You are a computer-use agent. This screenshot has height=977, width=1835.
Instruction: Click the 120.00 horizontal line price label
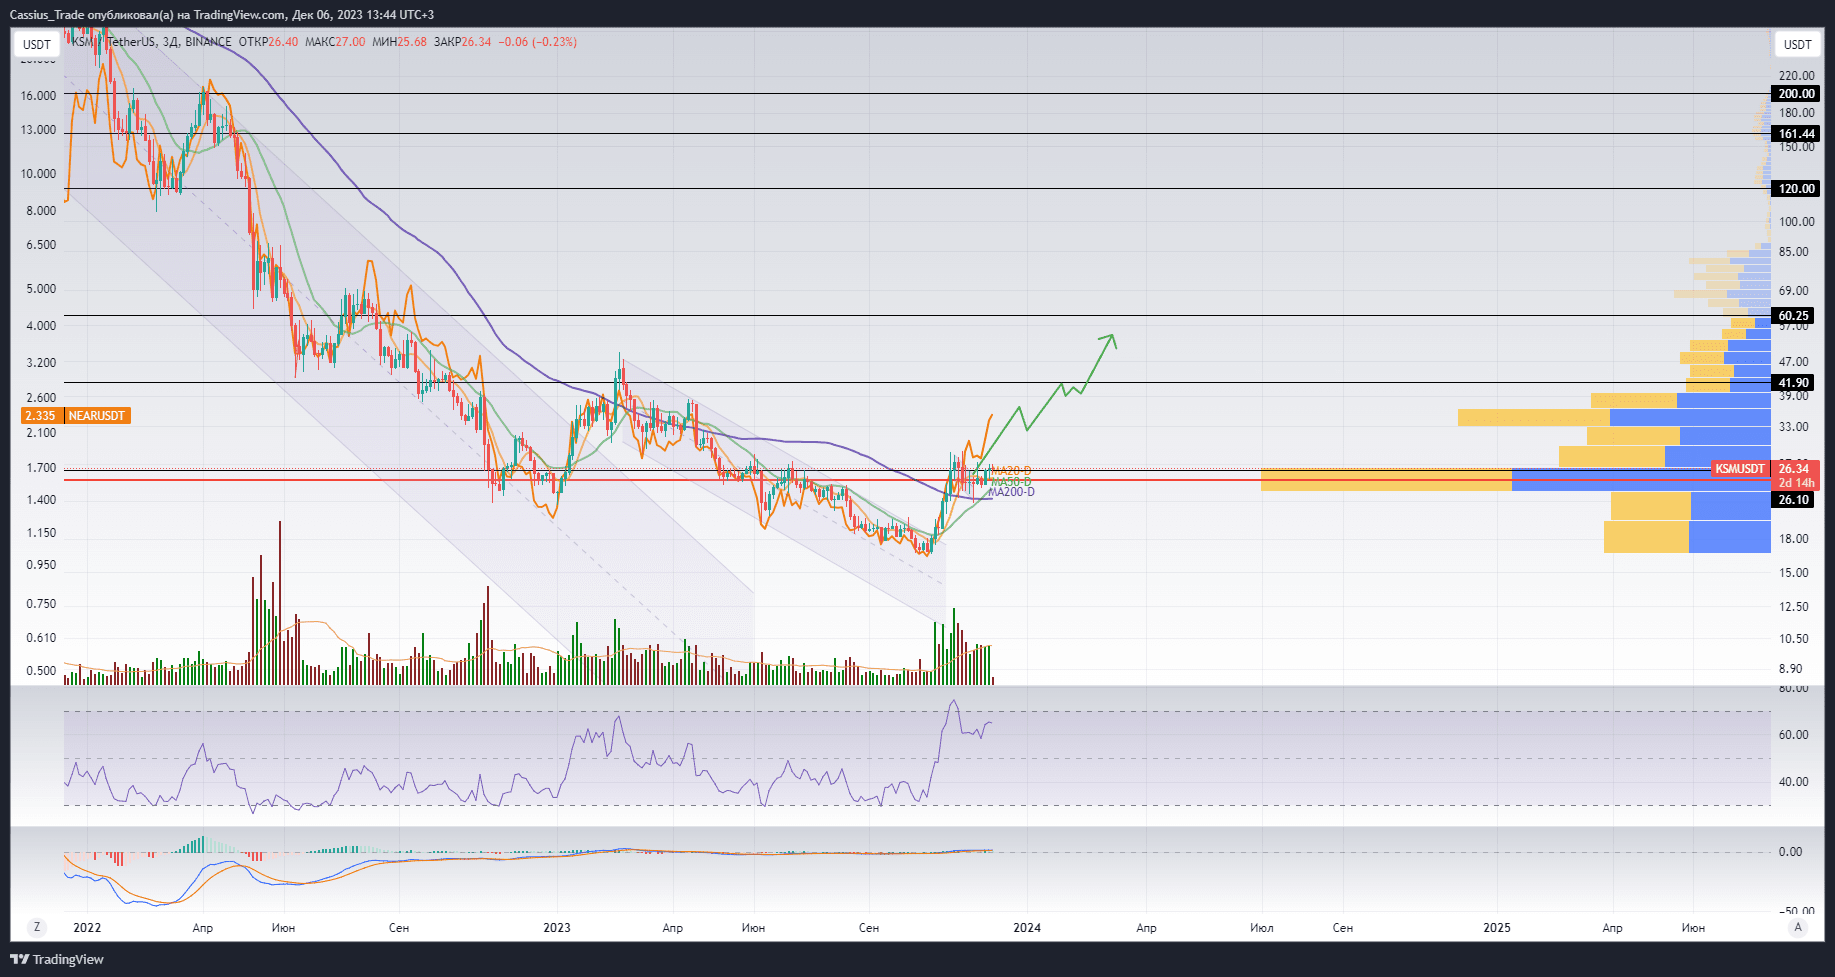click(x=1796, y=189)
